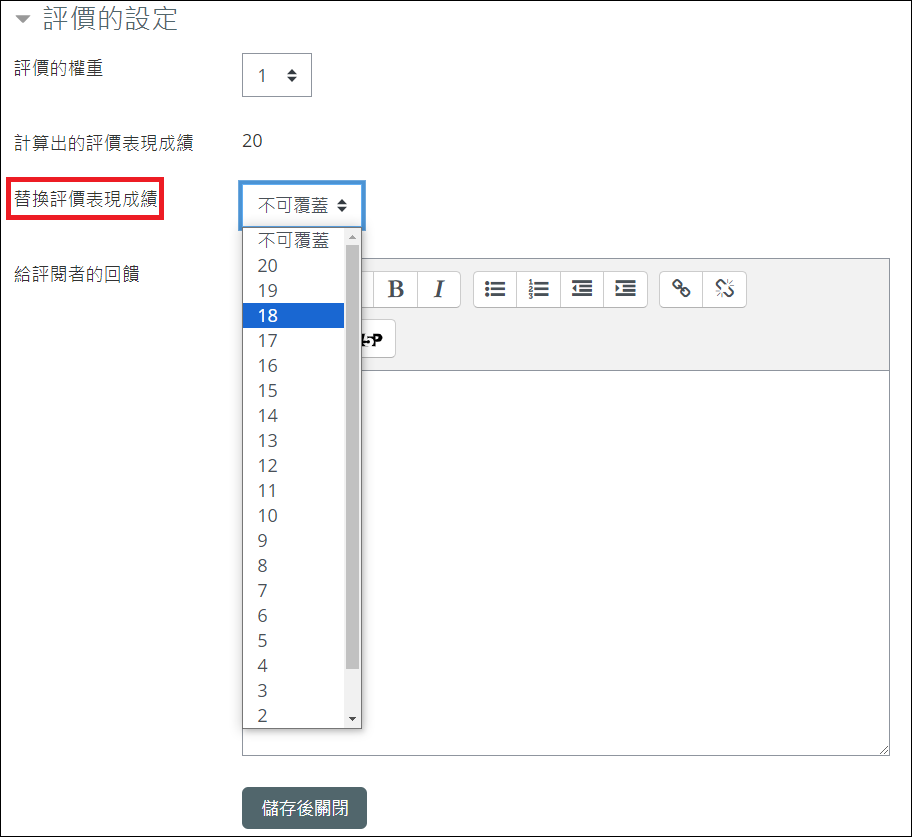Click the 給評閱者的回饋 label

(x=77, y=274)
